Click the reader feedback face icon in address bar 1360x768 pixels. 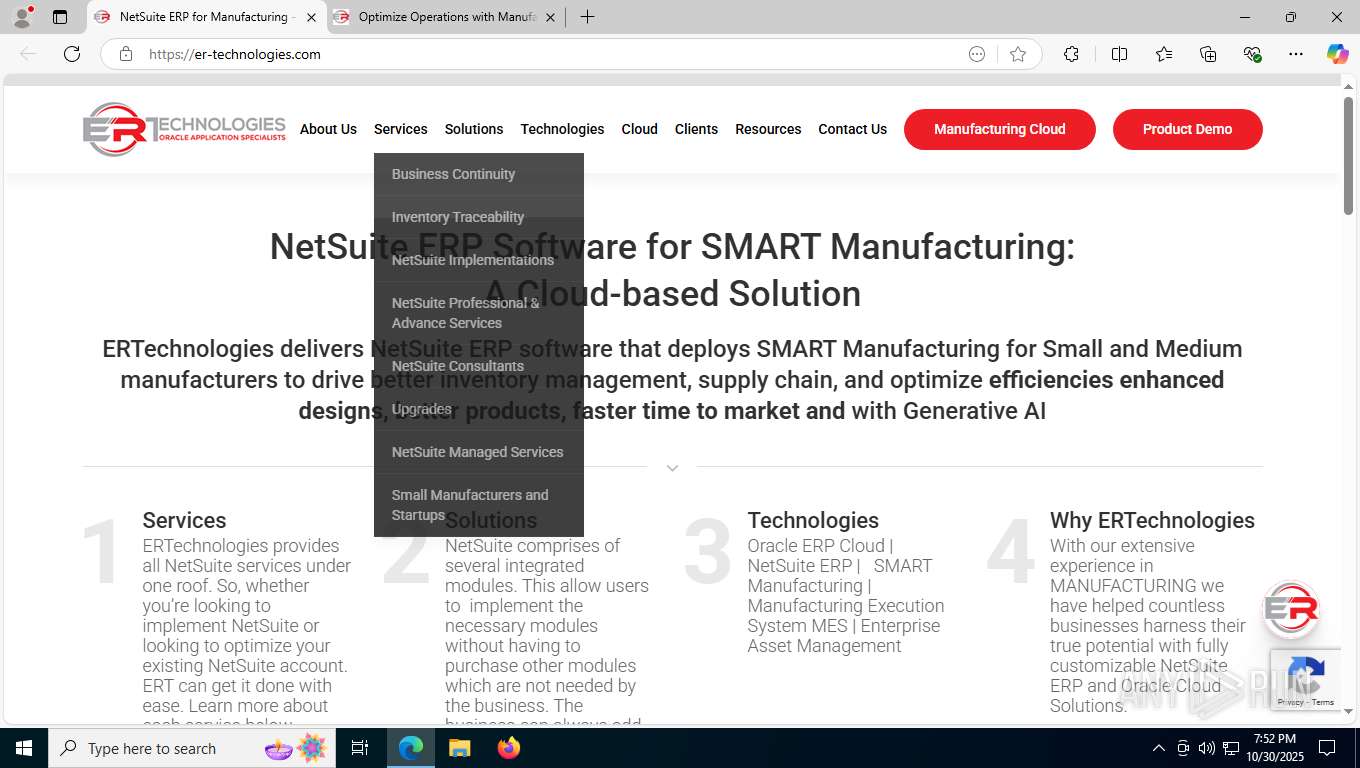977,54
